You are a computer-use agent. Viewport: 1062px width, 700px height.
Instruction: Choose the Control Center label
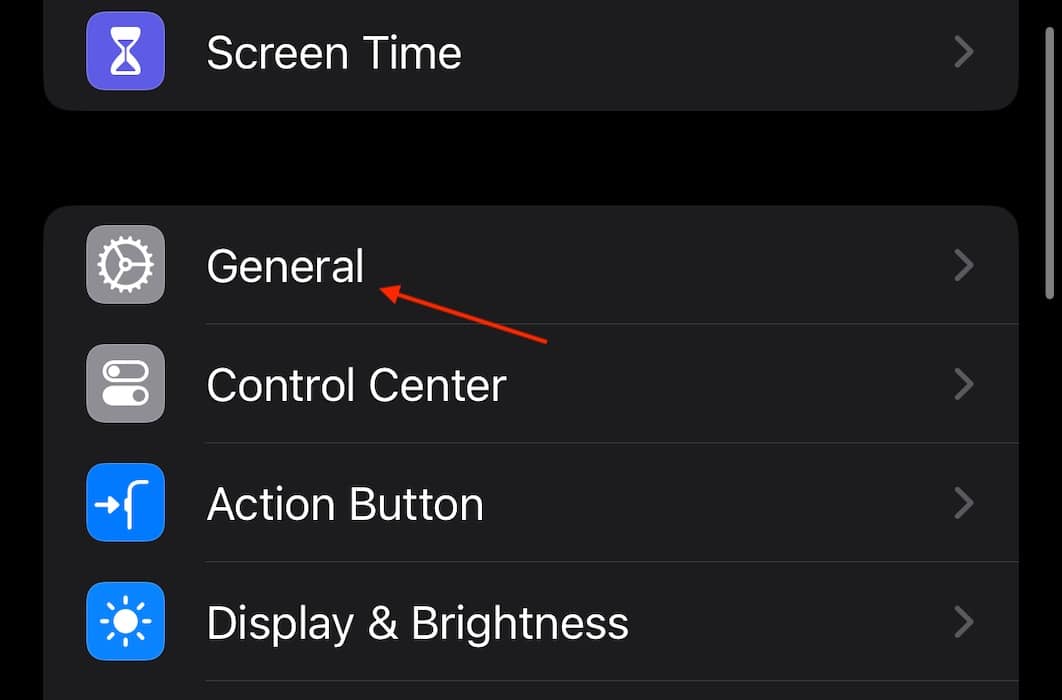click(356, 385)
